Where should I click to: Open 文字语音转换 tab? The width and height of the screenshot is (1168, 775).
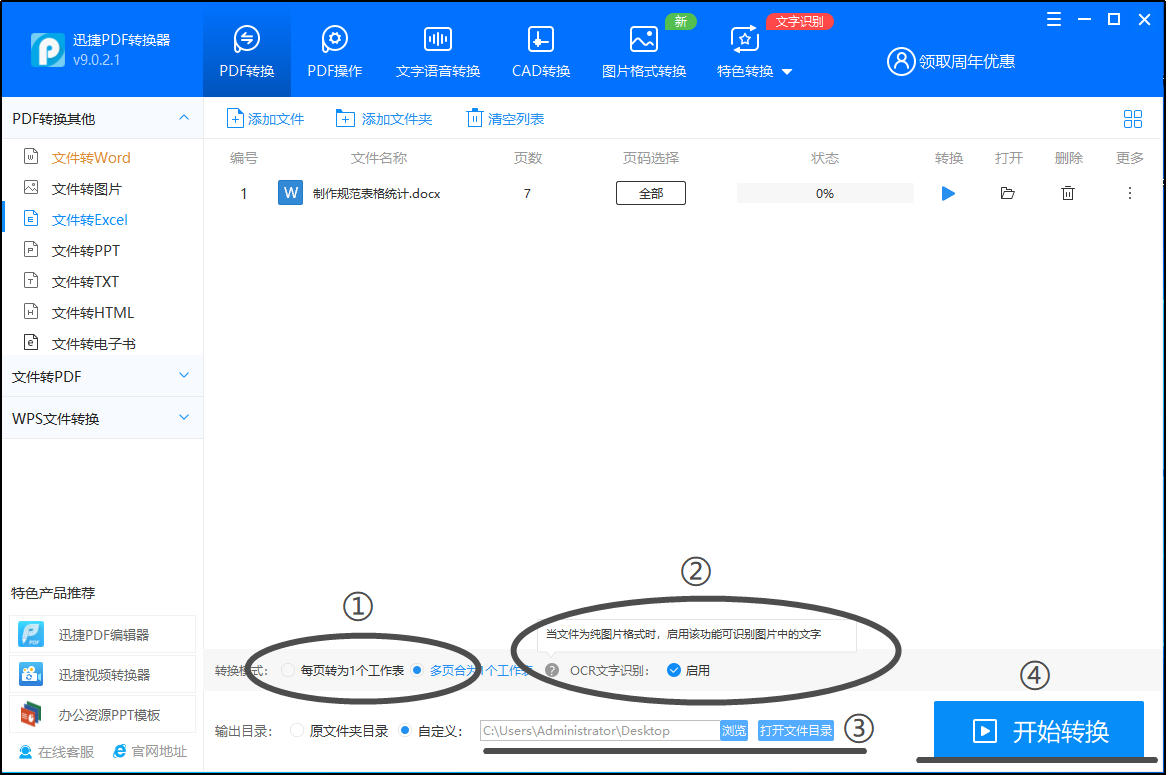(x=438, y=52)
